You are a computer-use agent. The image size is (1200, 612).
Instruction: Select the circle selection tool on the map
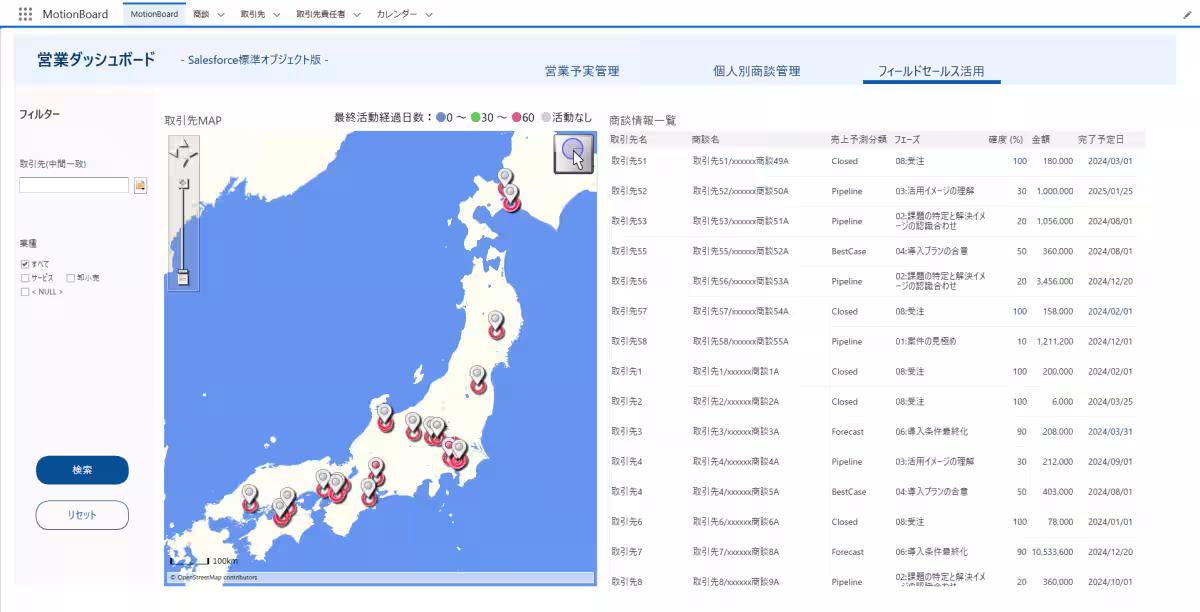click(573, 153)
